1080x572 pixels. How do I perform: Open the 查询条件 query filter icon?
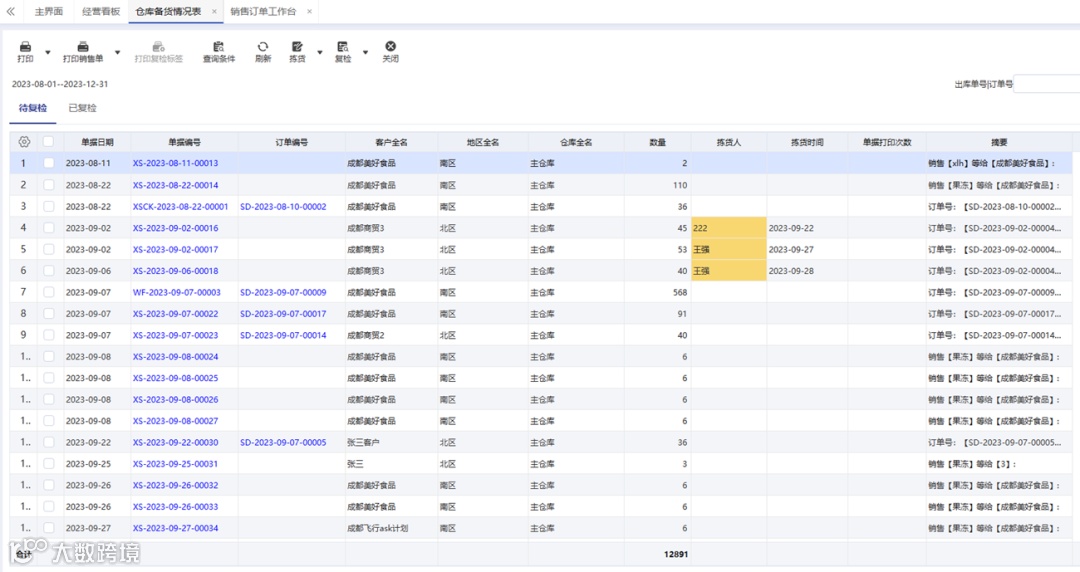(219, 47)
